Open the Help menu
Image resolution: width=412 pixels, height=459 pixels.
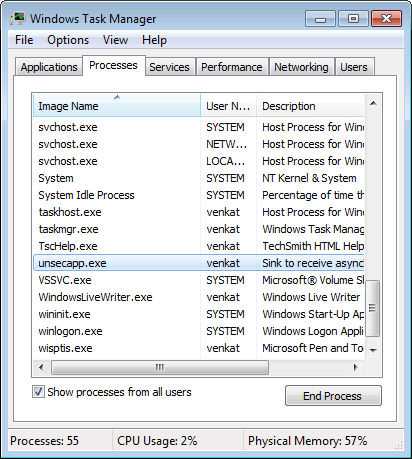[x=154, y=40]
